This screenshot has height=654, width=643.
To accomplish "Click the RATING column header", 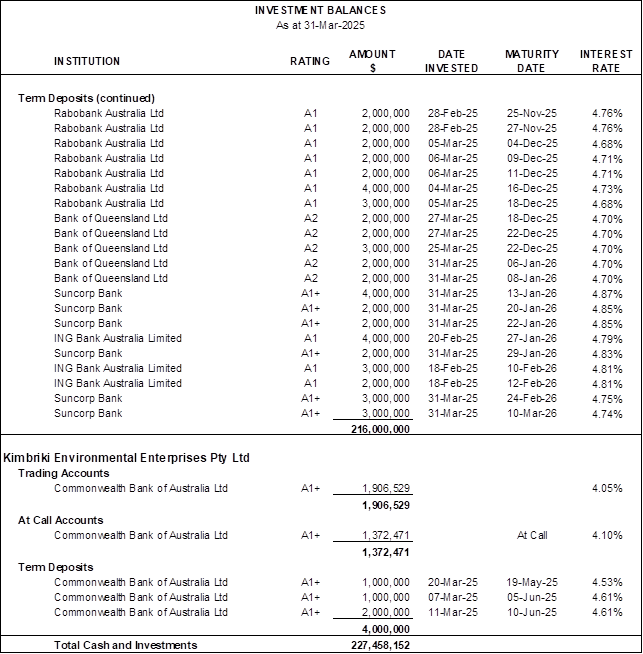I will click(310, 61).
